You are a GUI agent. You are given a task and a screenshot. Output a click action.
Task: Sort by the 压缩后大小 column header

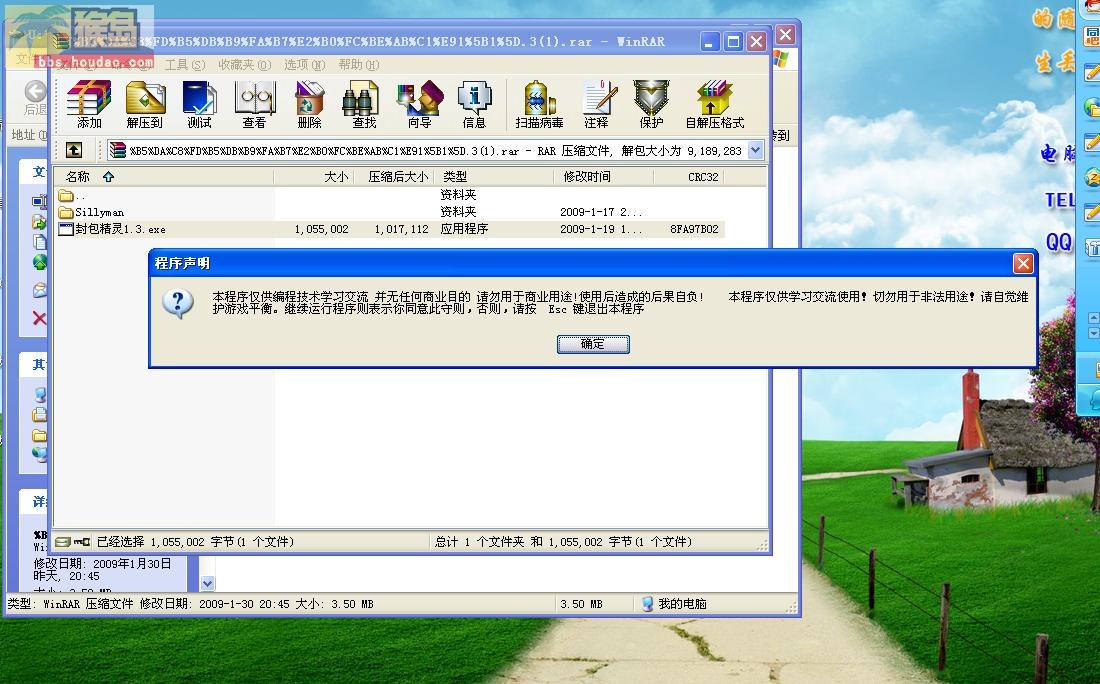click(393, 177)
